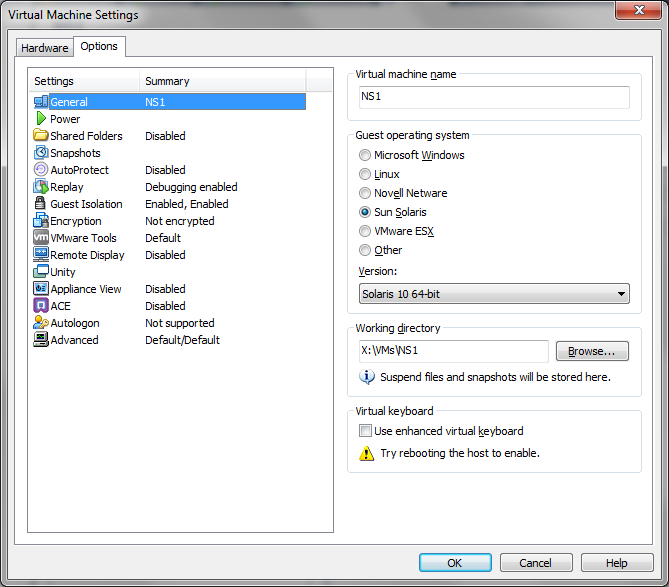The height and width of the screenshot is (587, 669).
Task: Select the Remote Display row label
Action: coord(87,255)
